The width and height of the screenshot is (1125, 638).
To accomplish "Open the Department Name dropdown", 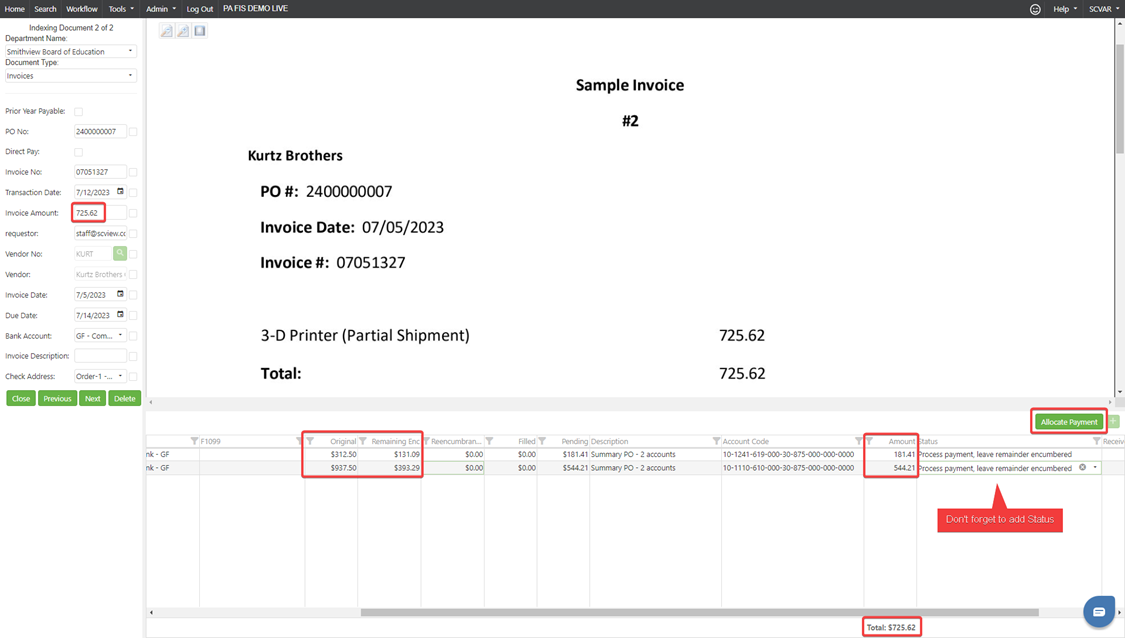I will pyautogui.click(x=70, y=51).
